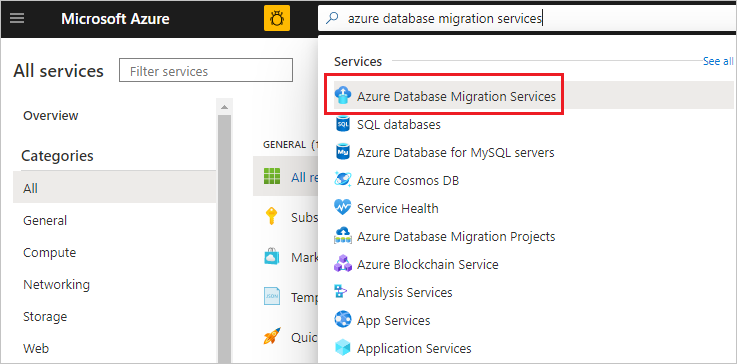Click the SQL databases icon
This screenshot has height=364, width=737.
pyautogui.click(x=343, y=124)
